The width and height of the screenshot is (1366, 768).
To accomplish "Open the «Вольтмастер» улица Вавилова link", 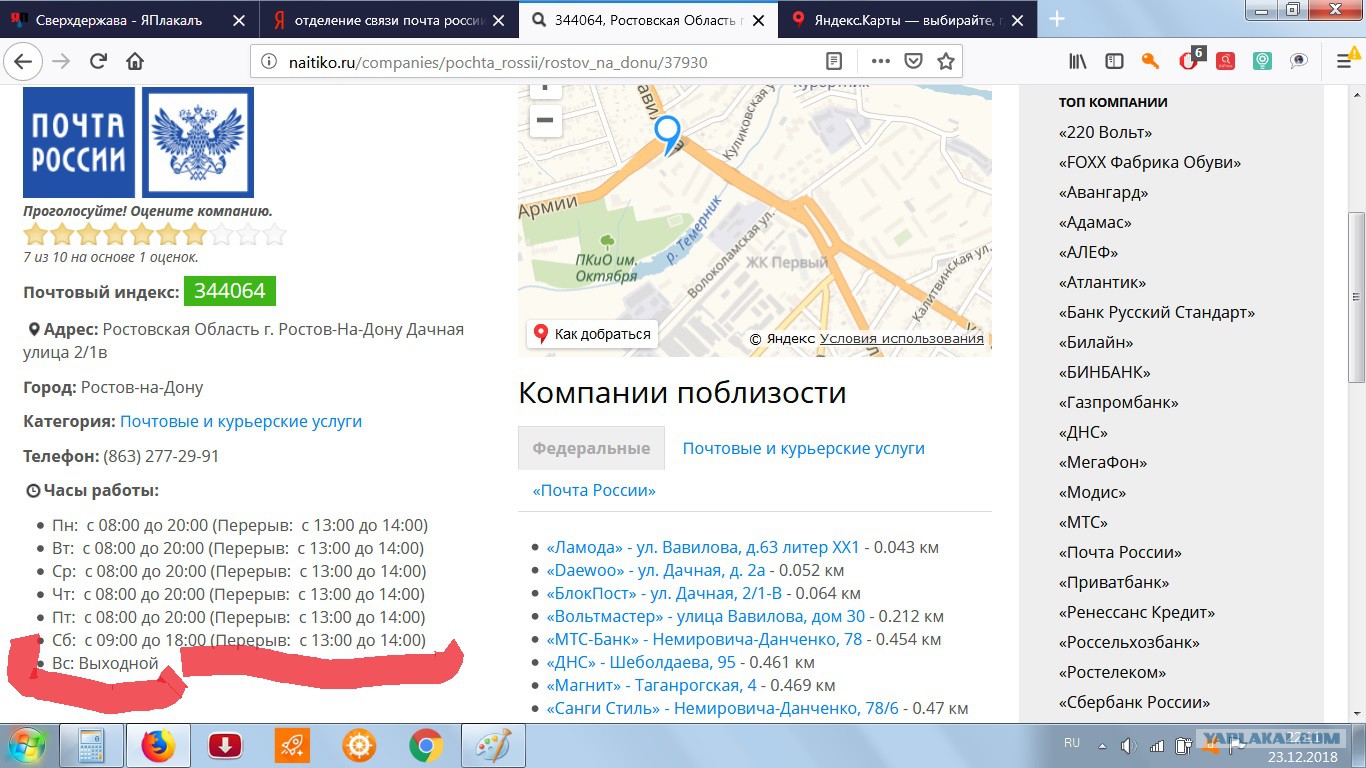I will point(705,616).
